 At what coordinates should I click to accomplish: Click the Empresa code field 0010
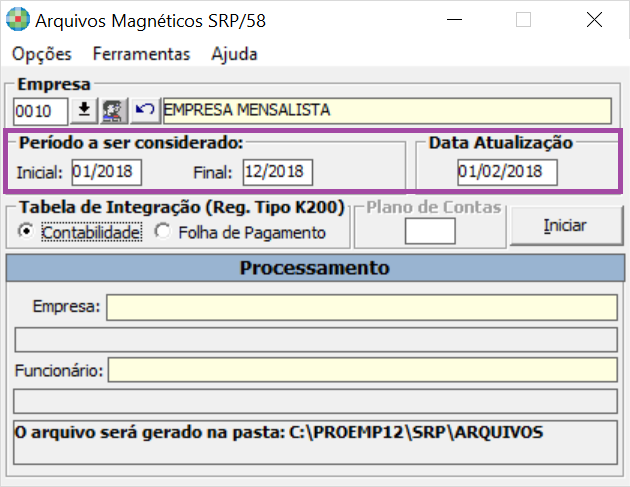[40, 111]
